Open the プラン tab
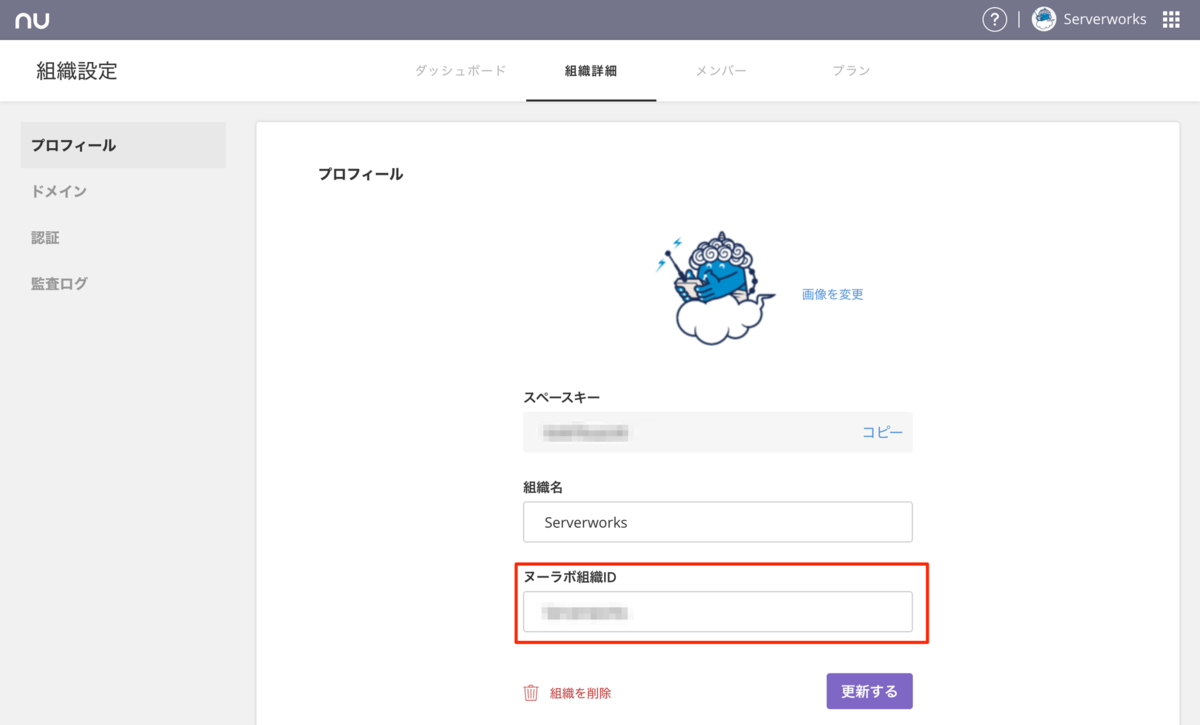1200x725 pixels. pos(851,70)
